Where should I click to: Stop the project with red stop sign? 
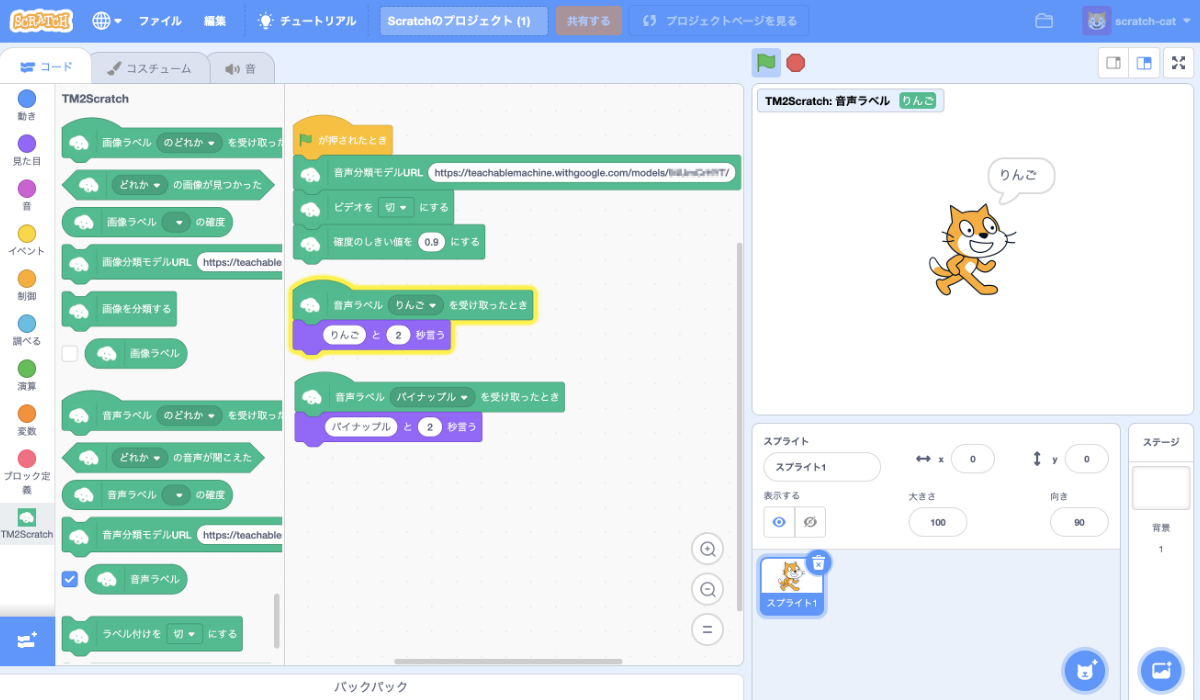[x=795, y=63]
